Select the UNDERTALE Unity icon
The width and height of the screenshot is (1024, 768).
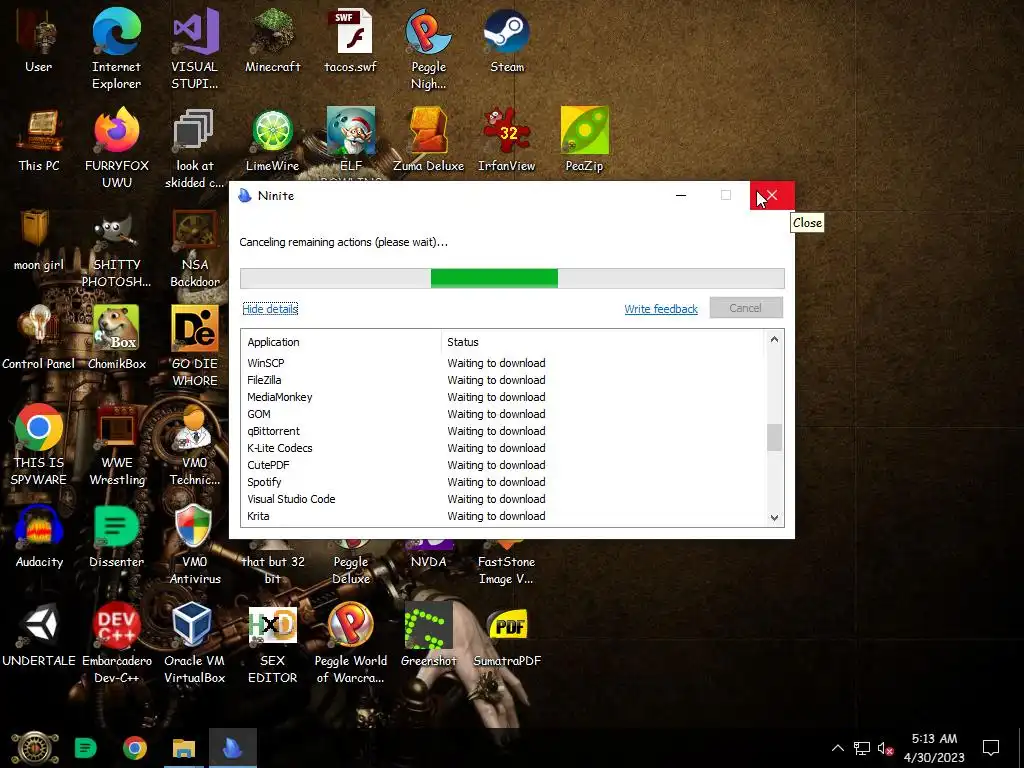tap(39, 635)
